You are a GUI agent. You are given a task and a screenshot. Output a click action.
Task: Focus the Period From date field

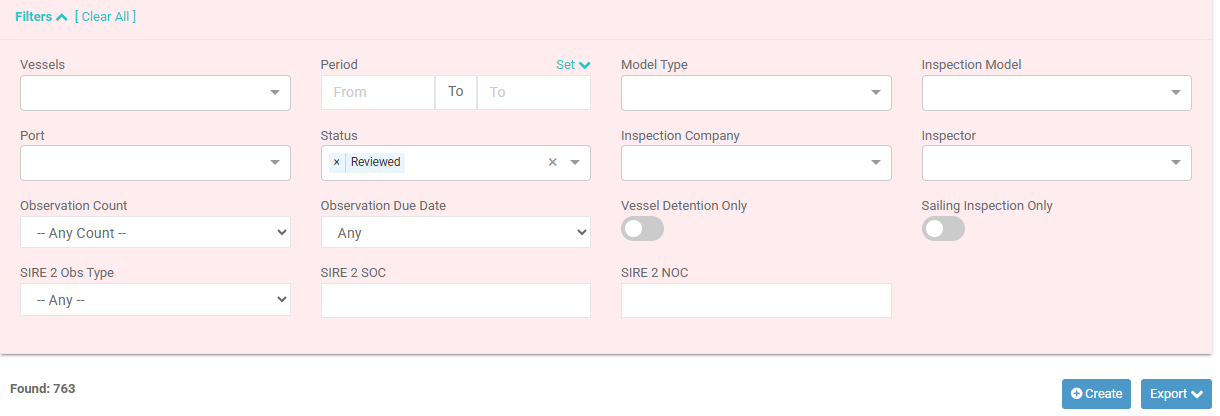point(378,92)
